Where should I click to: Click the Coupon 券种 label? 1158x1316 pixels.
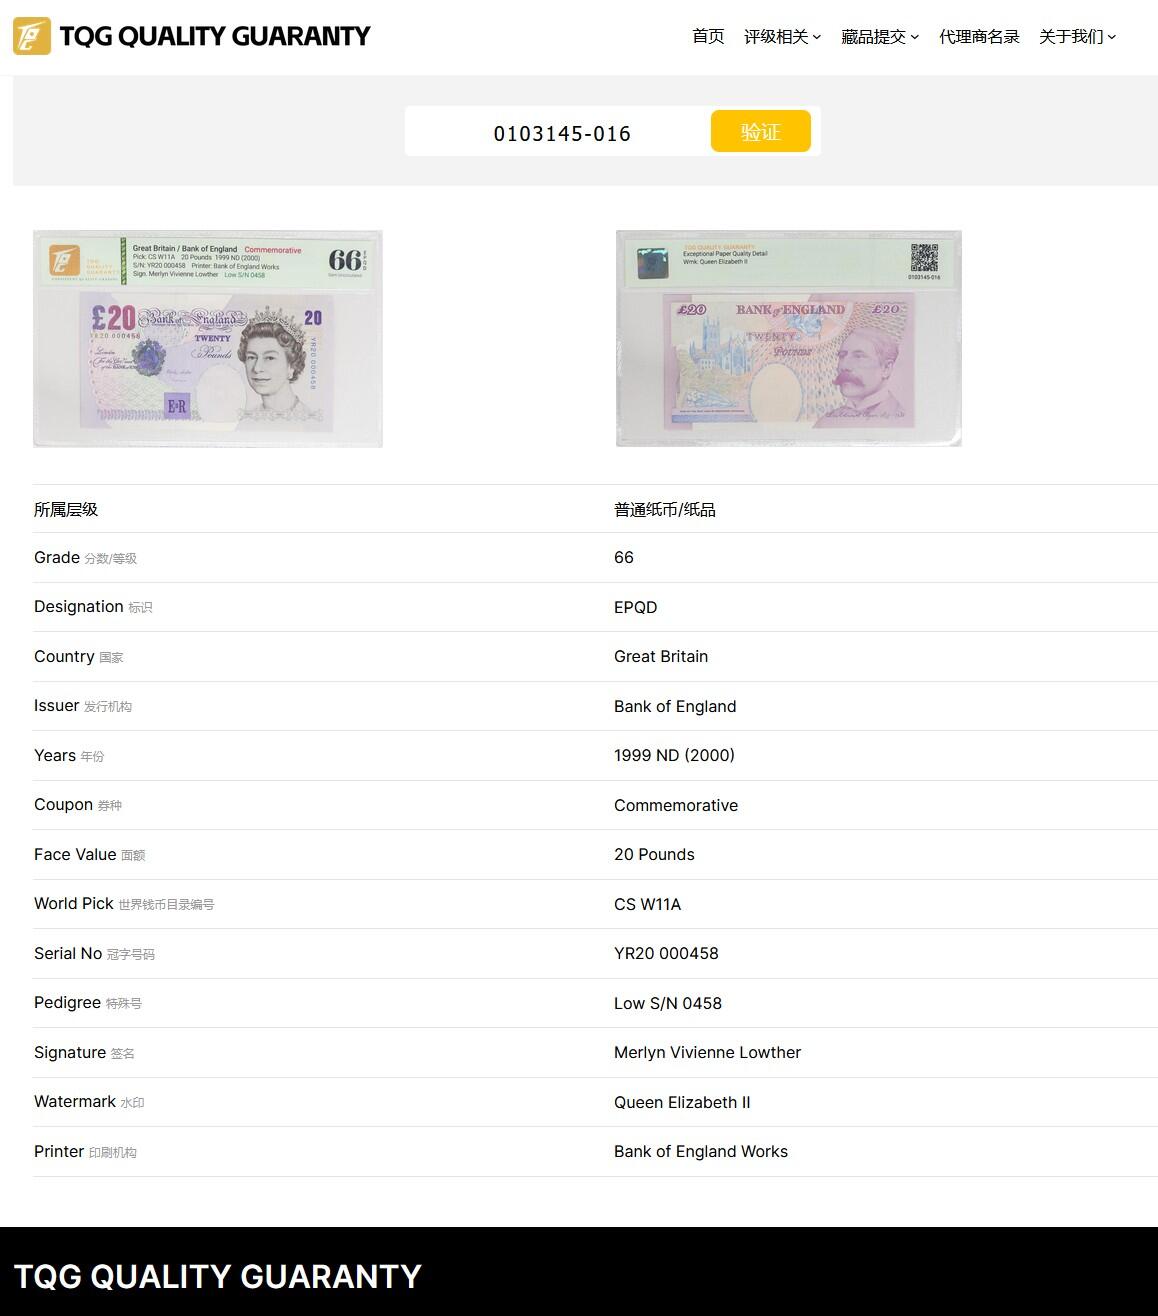pos(78,805)
